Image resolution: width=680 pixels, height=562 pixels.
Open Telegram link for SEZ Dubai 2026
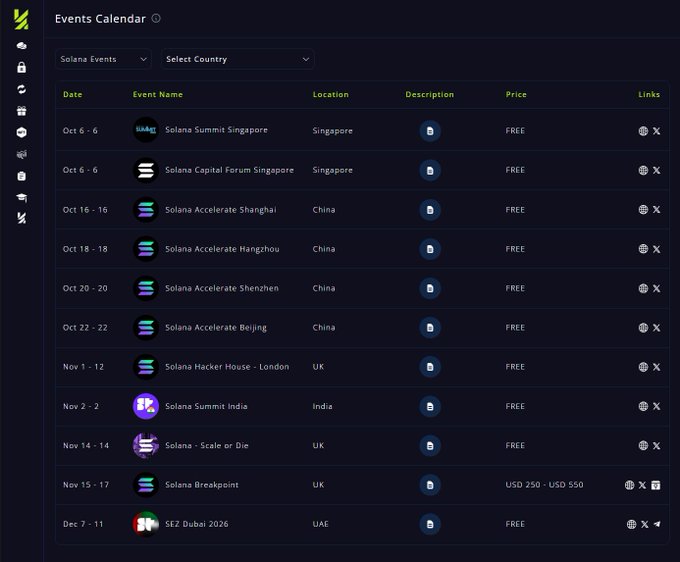(657, 524)
